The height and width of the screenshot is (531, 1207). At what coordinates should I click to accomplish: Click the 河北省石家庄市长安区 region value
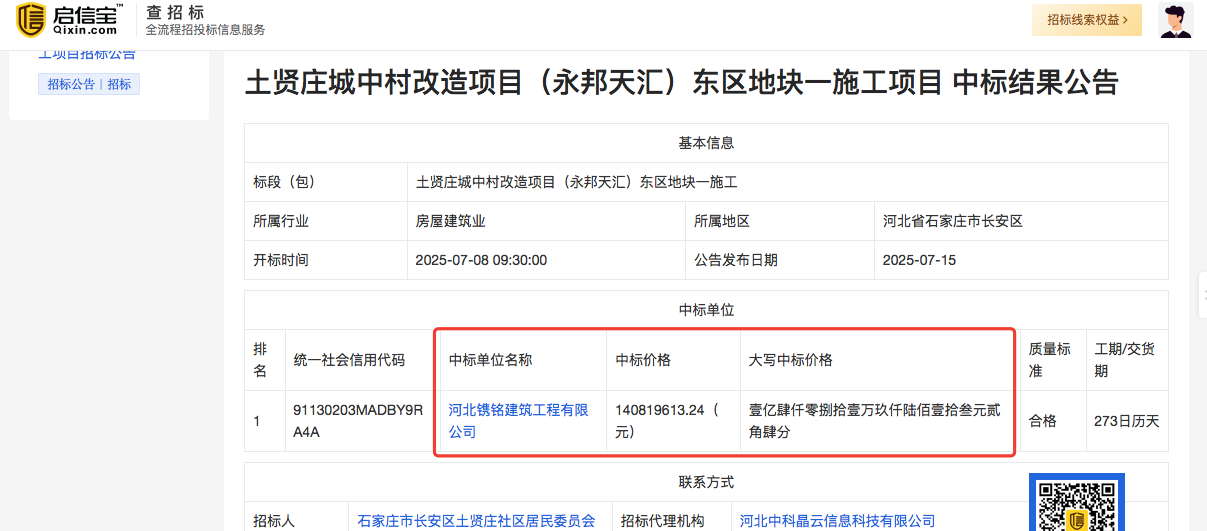952,221
